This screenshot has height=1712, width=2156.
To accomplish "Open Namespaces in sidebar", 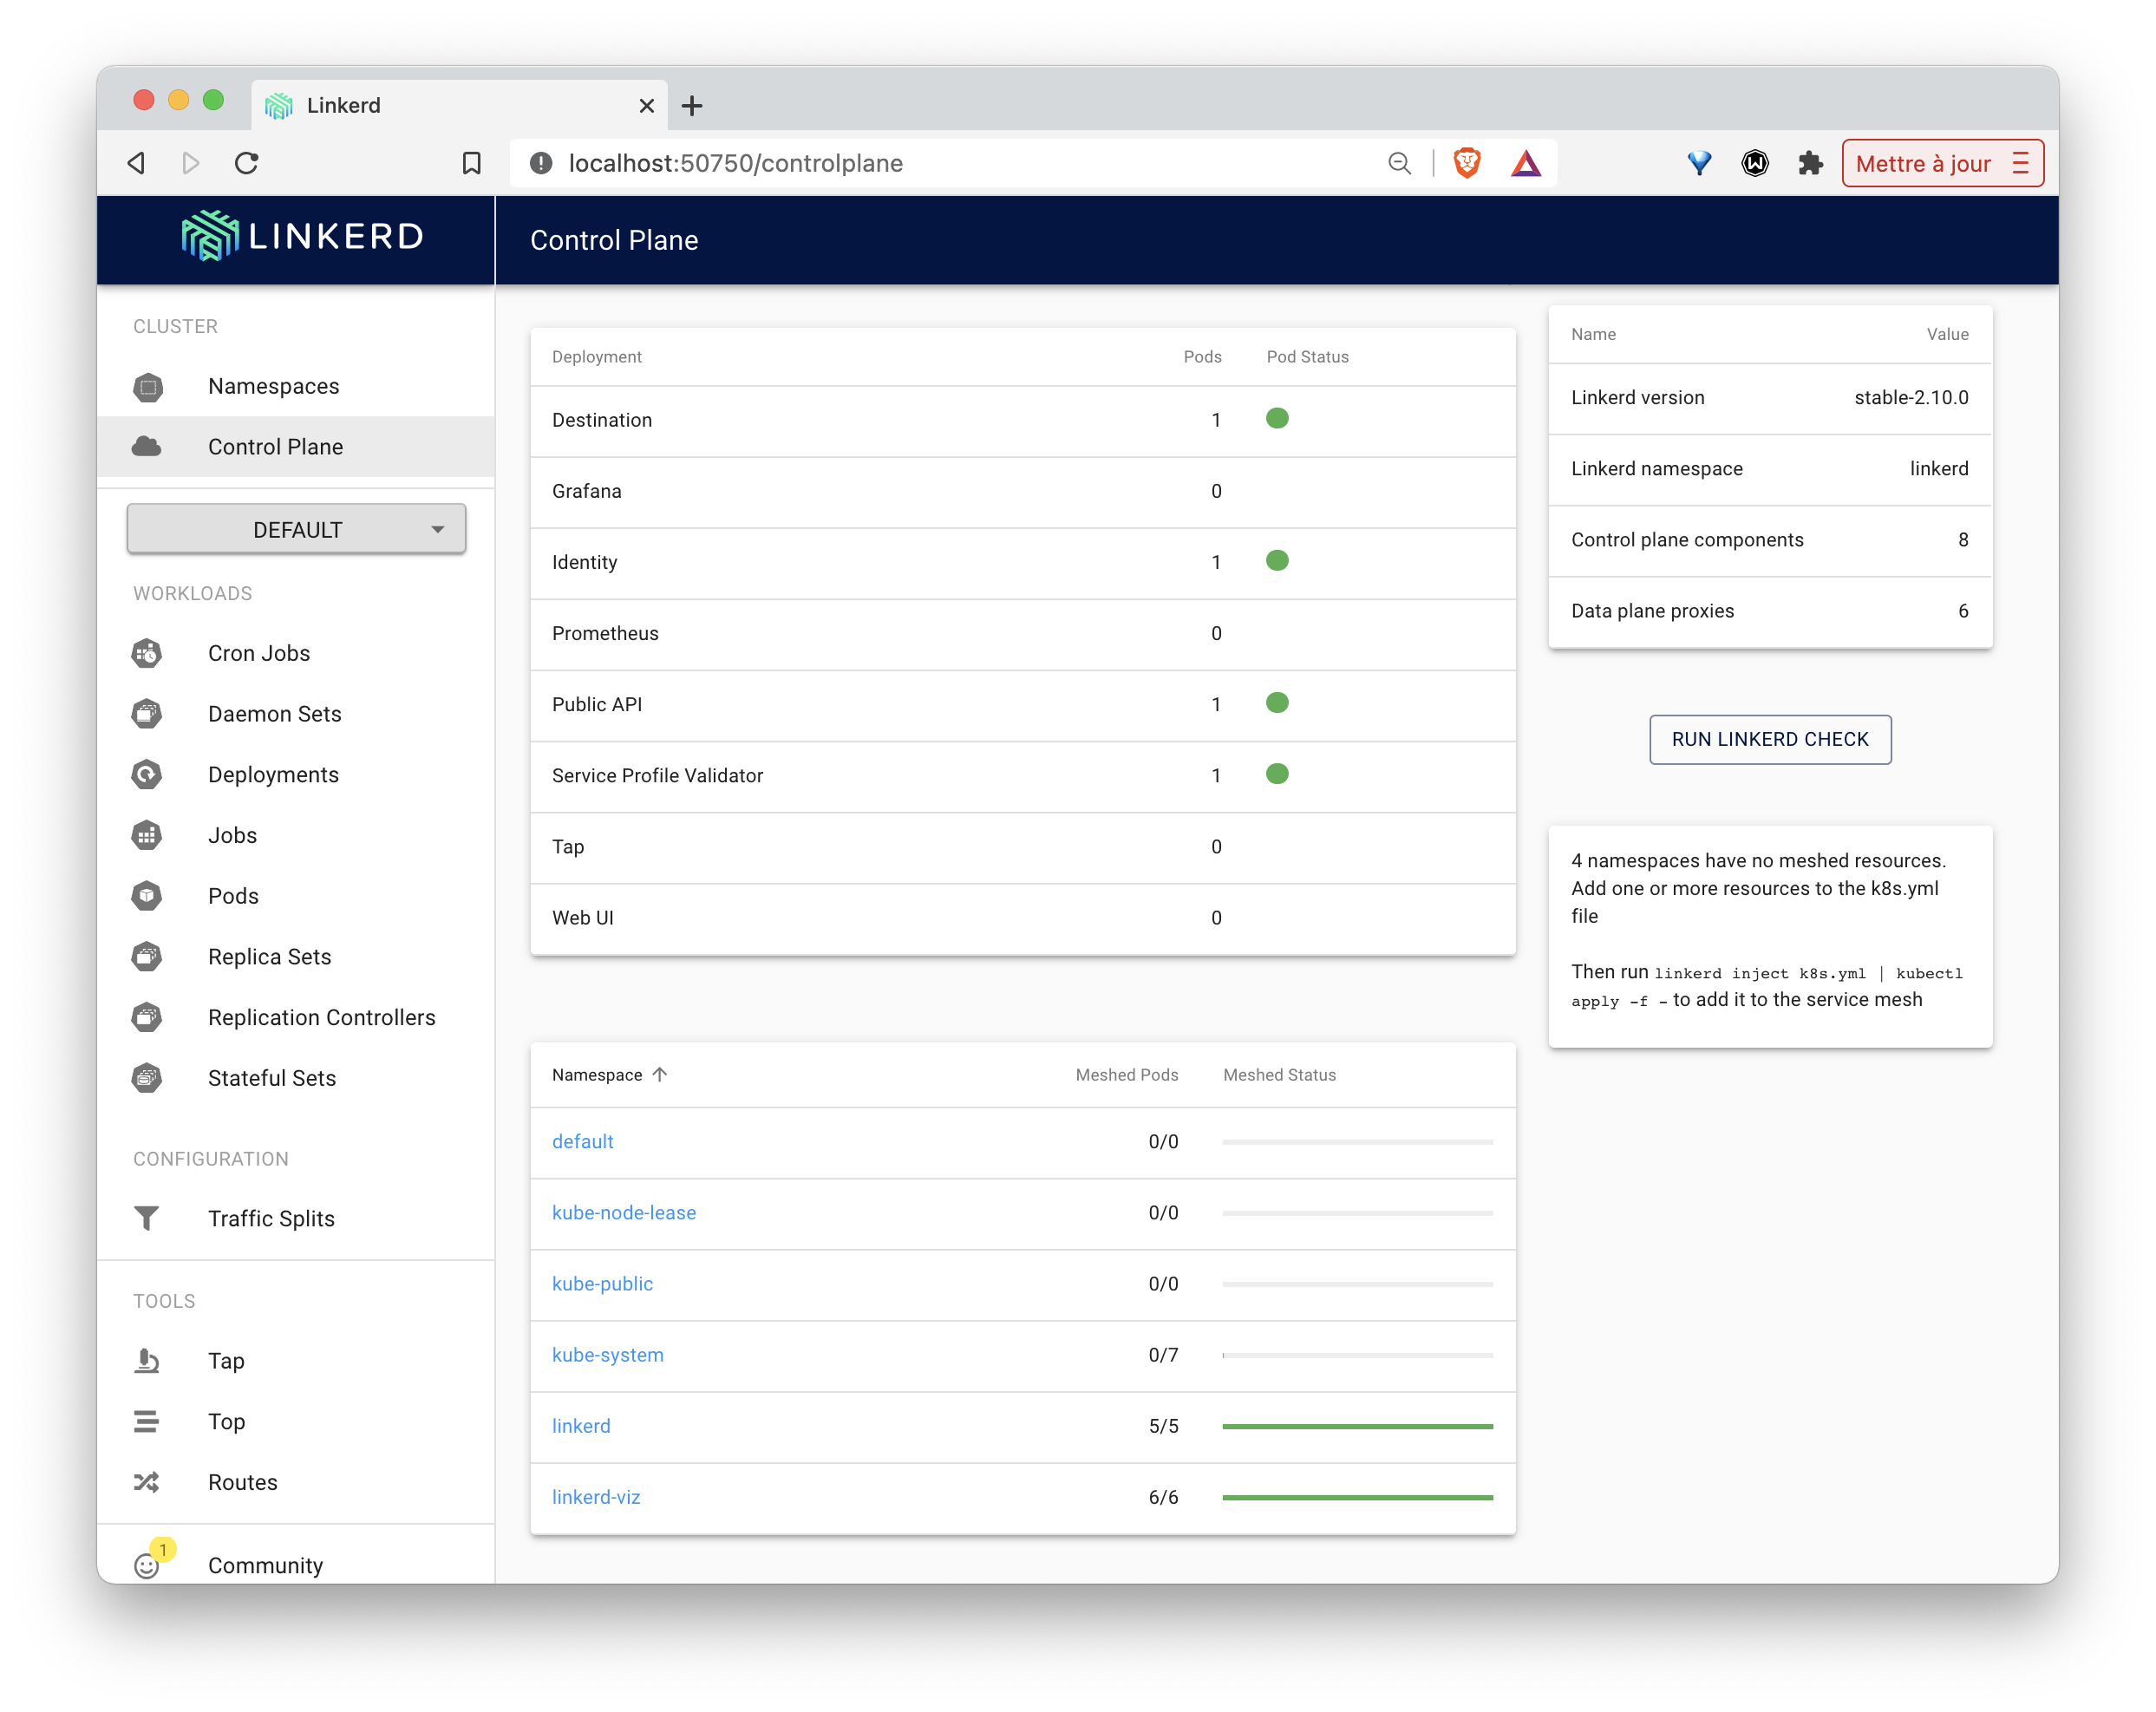I will [x=296, y=387].
